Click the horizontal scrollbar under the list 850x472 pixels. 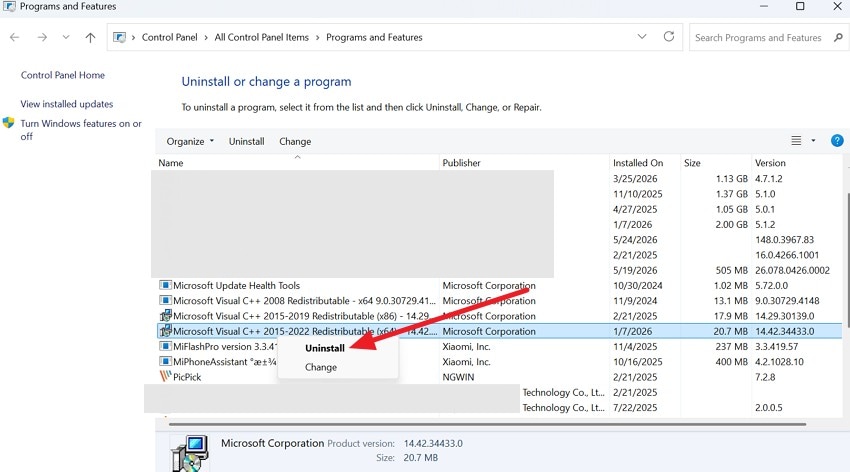point(487,424)
